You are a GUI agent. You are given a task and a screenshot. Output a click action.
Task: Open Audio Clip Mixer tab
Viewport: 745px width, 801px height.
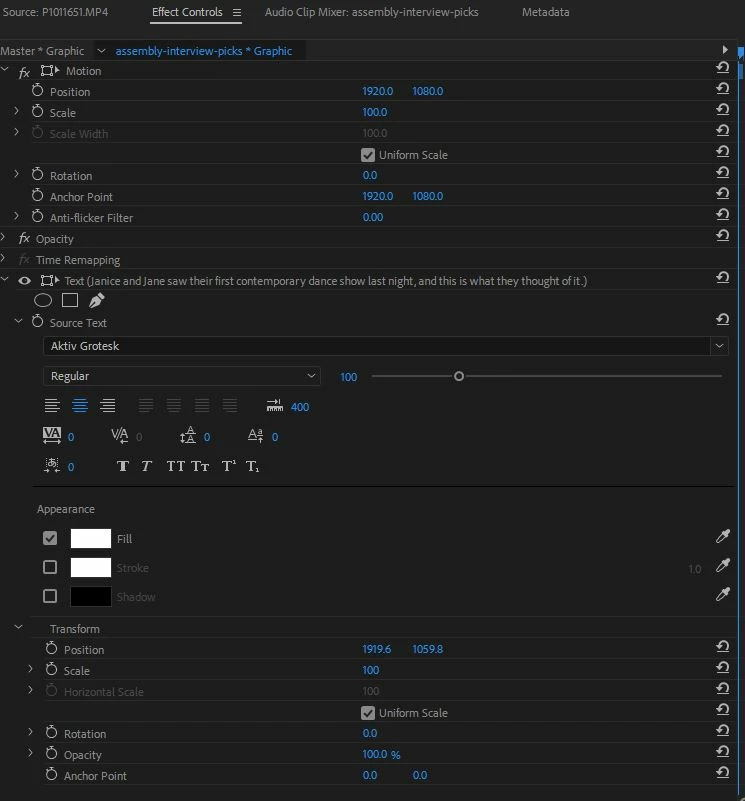pyautogui.click(x=371, y=12)
